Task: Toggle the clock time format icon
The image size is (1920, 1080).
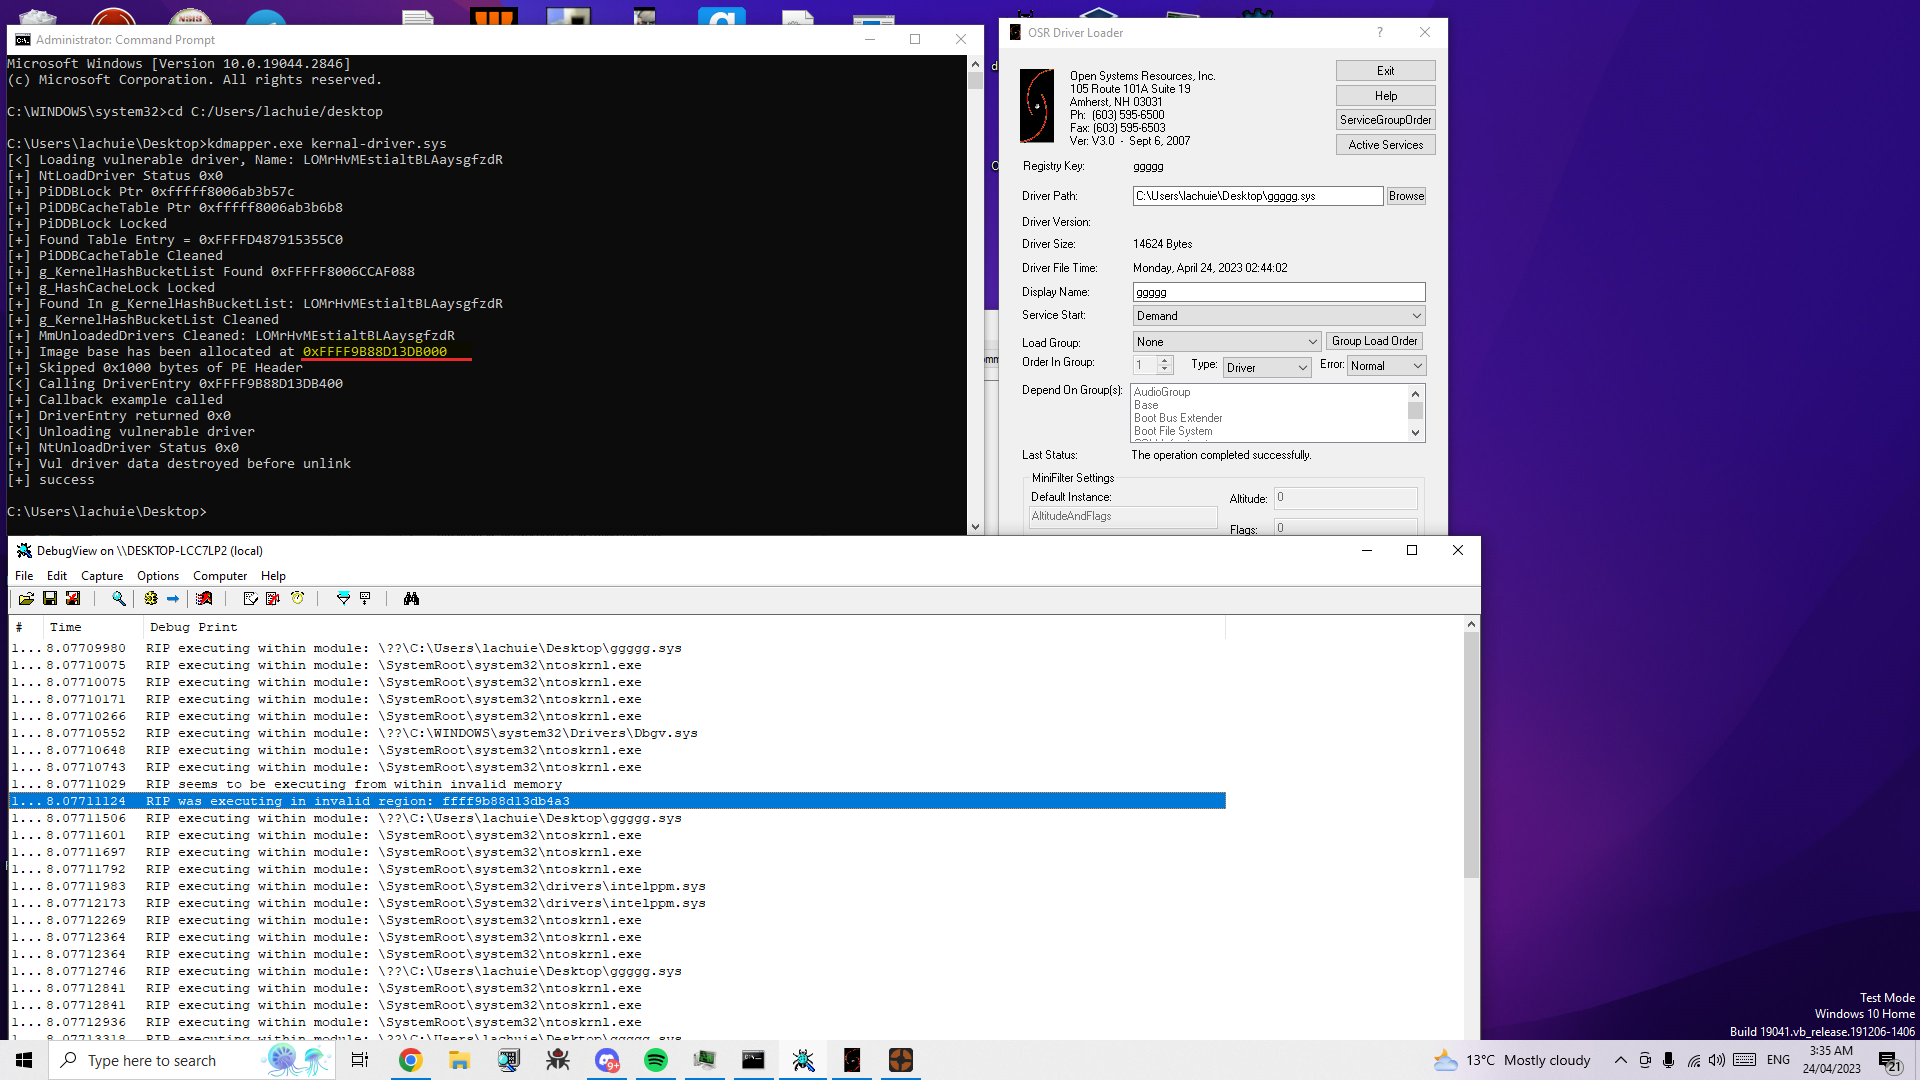Action: [297, 598]
